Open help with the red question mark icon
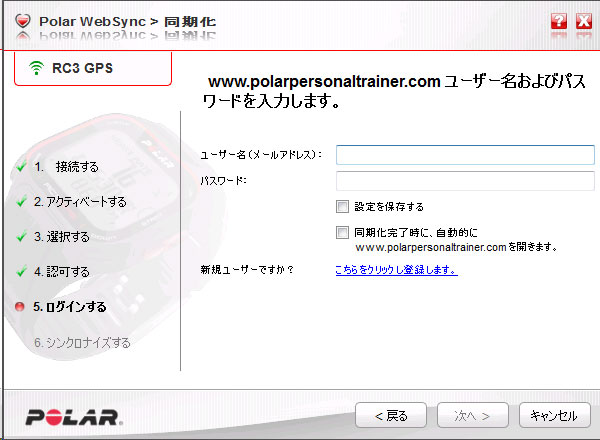This screenshot has width=600, height=440. 559,21
